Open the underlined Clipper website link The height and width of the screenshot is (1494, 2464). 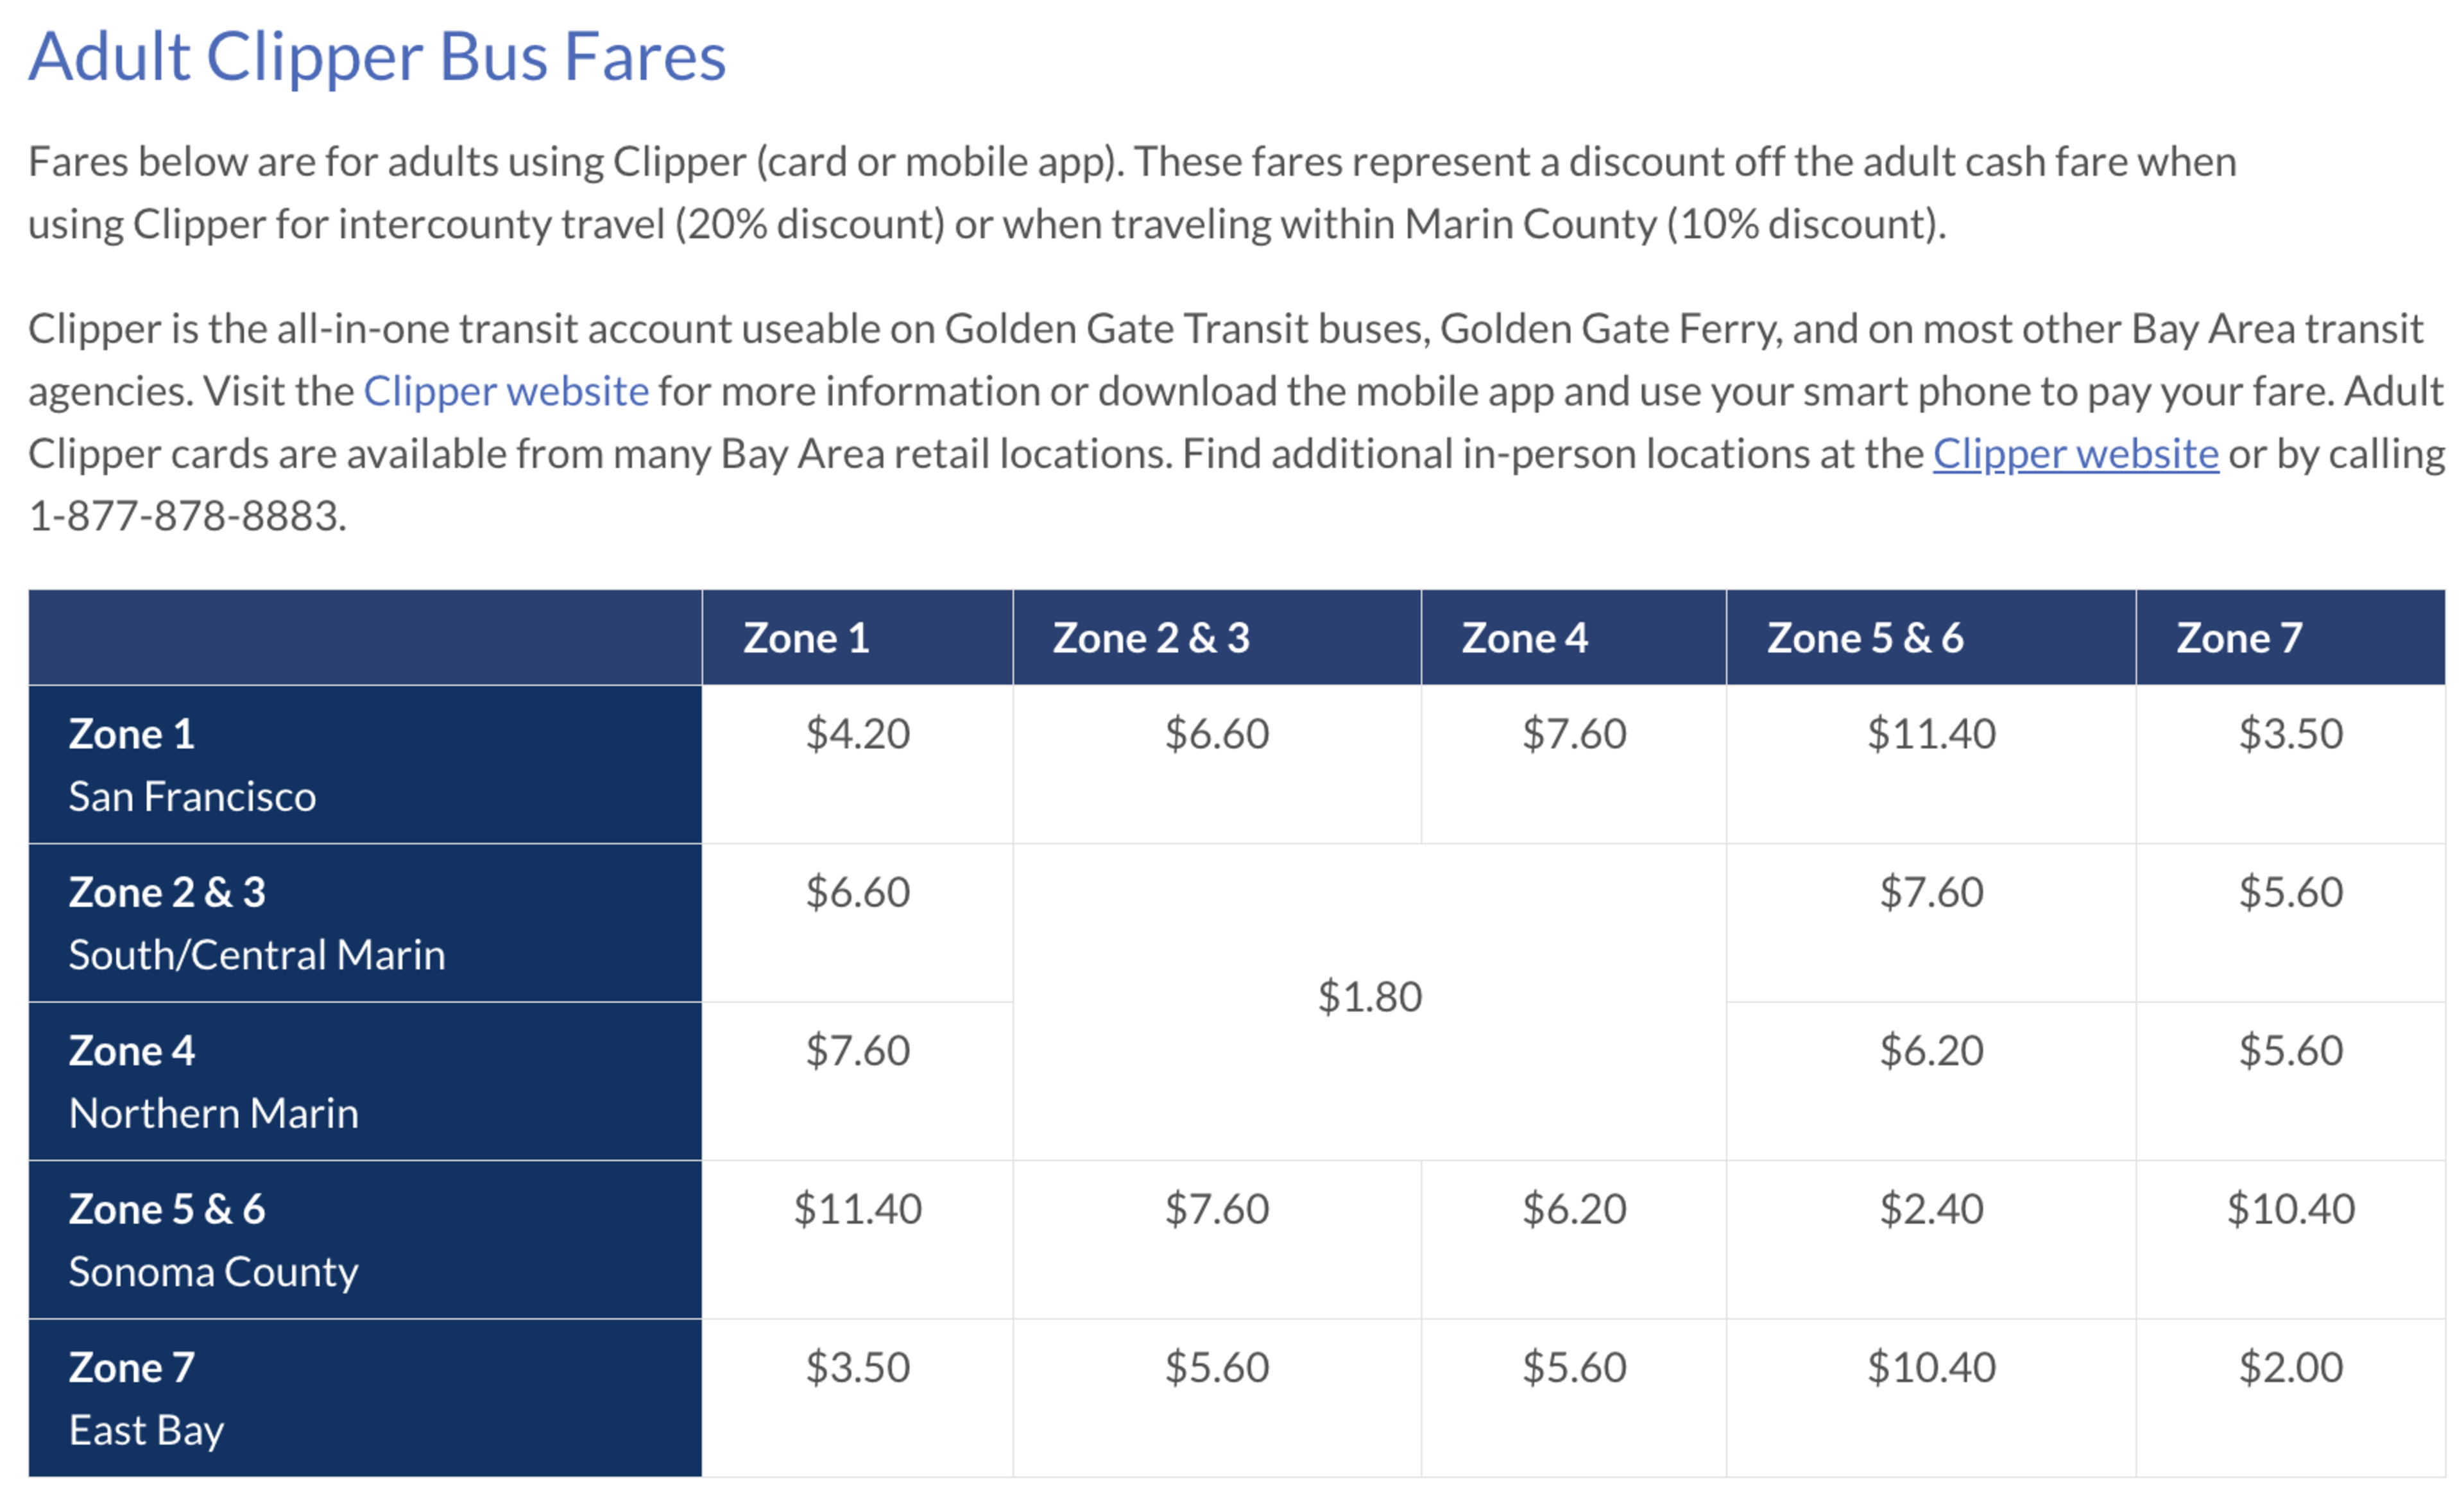point(2076,454)
